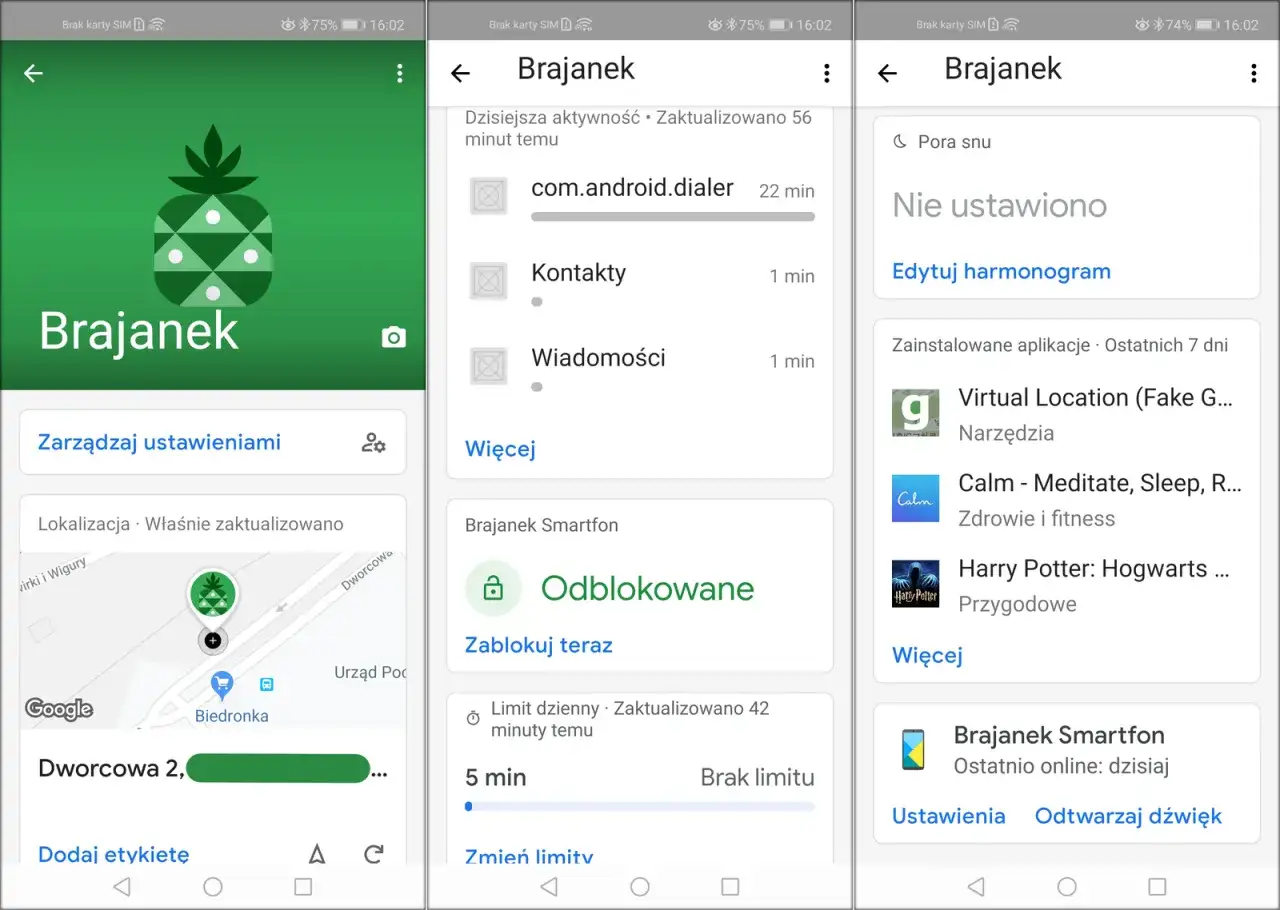Open the overflow menu on the right Brajanek screen
The image size is (1280, 910).
click(x=1253, y=73)
